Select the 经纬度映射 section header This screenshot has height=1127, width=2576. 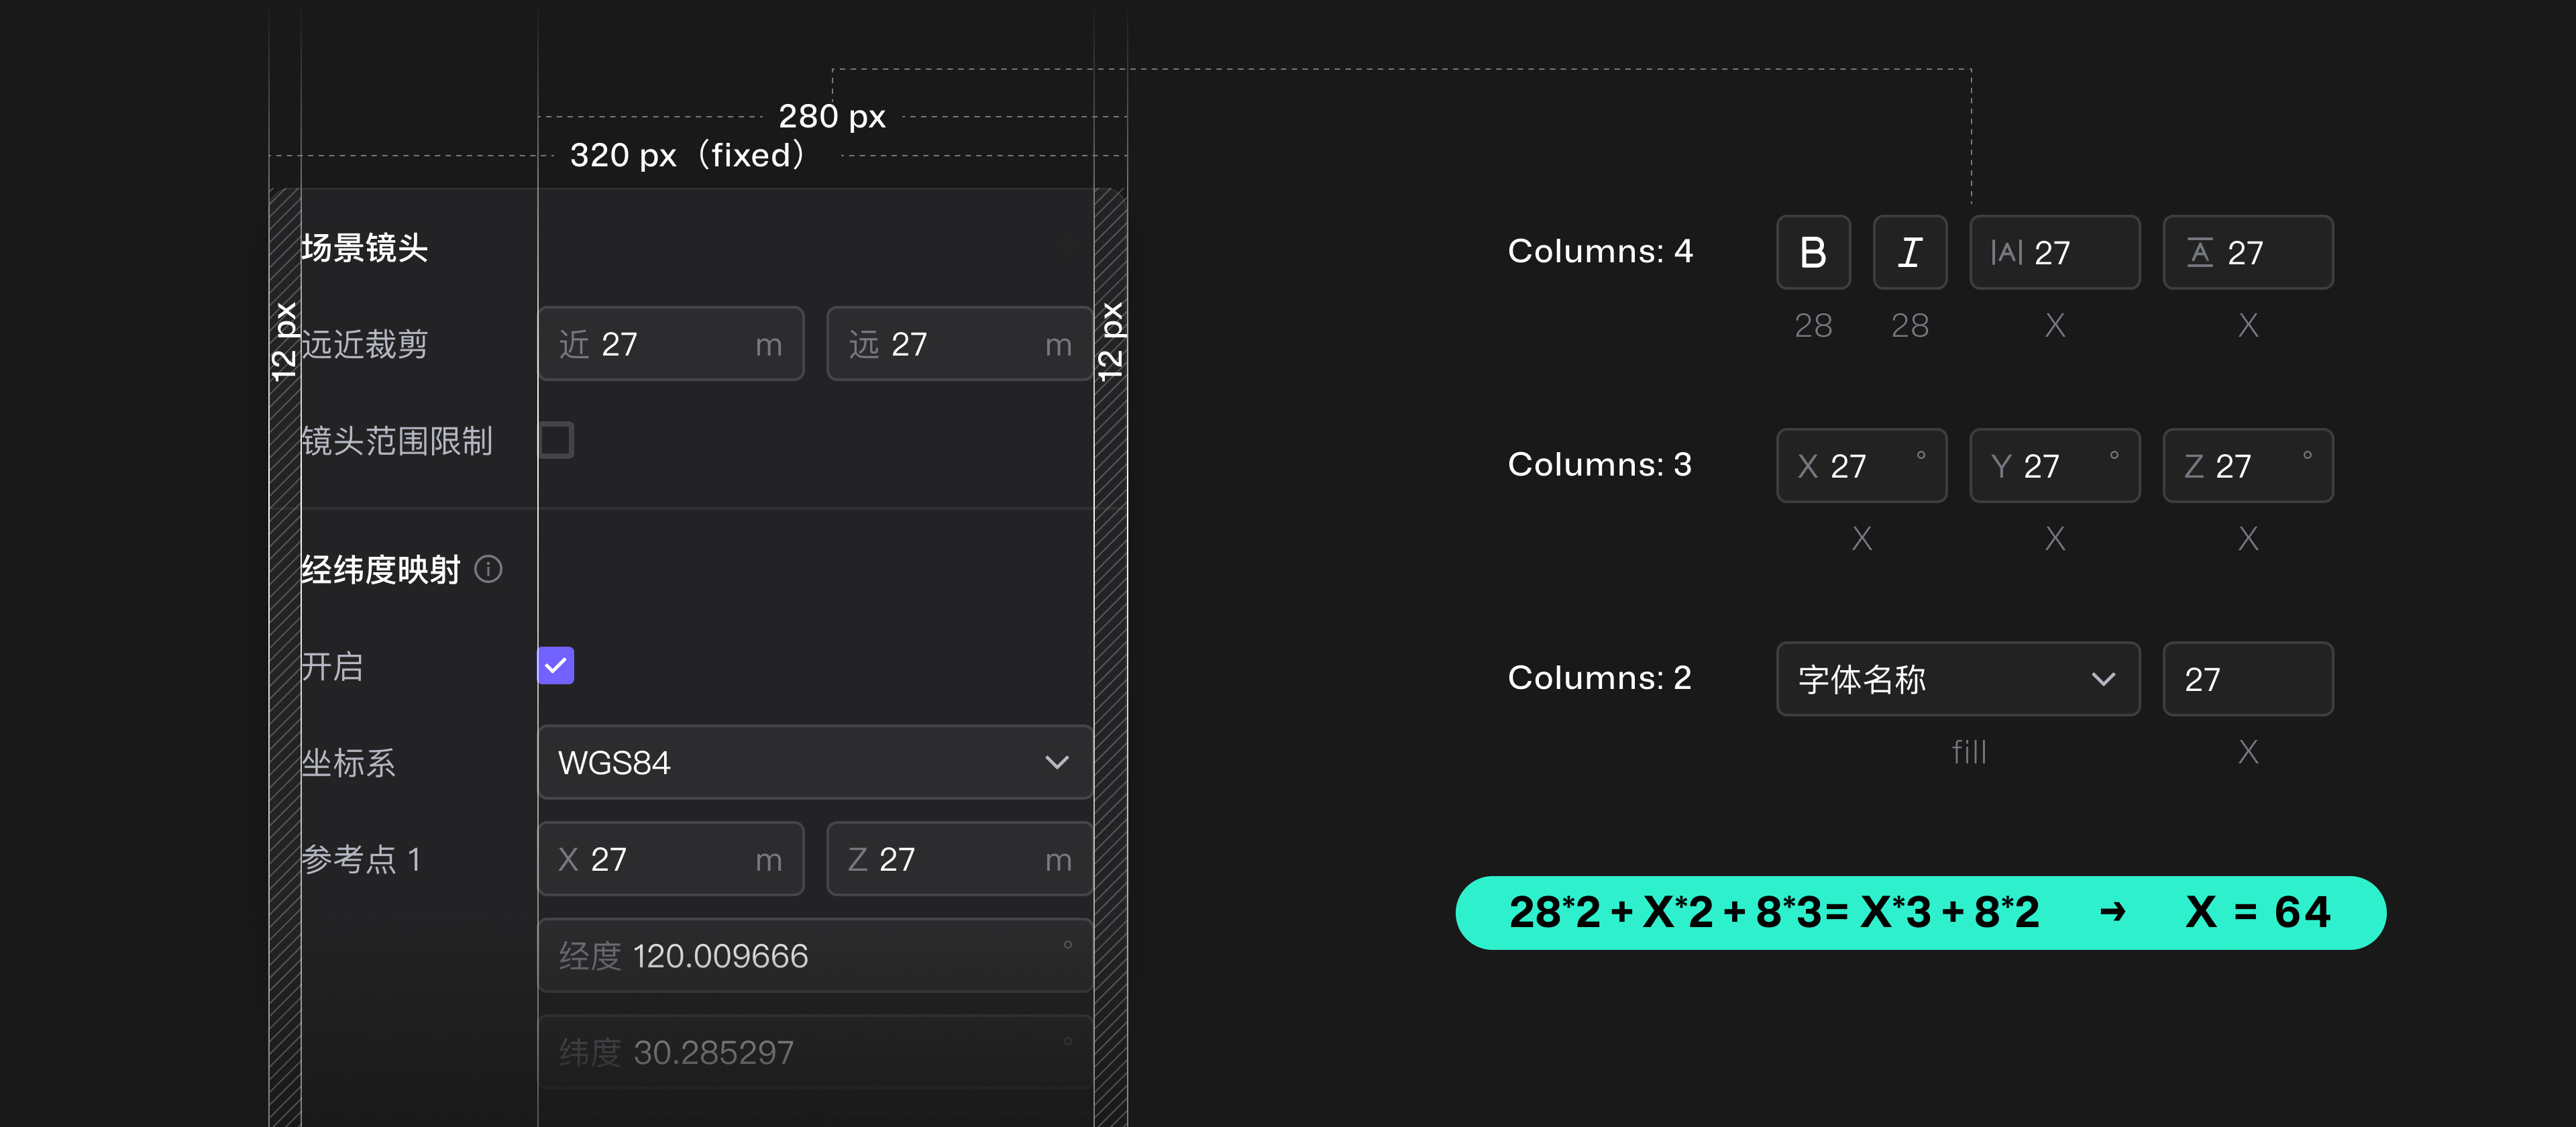(380, 569)
